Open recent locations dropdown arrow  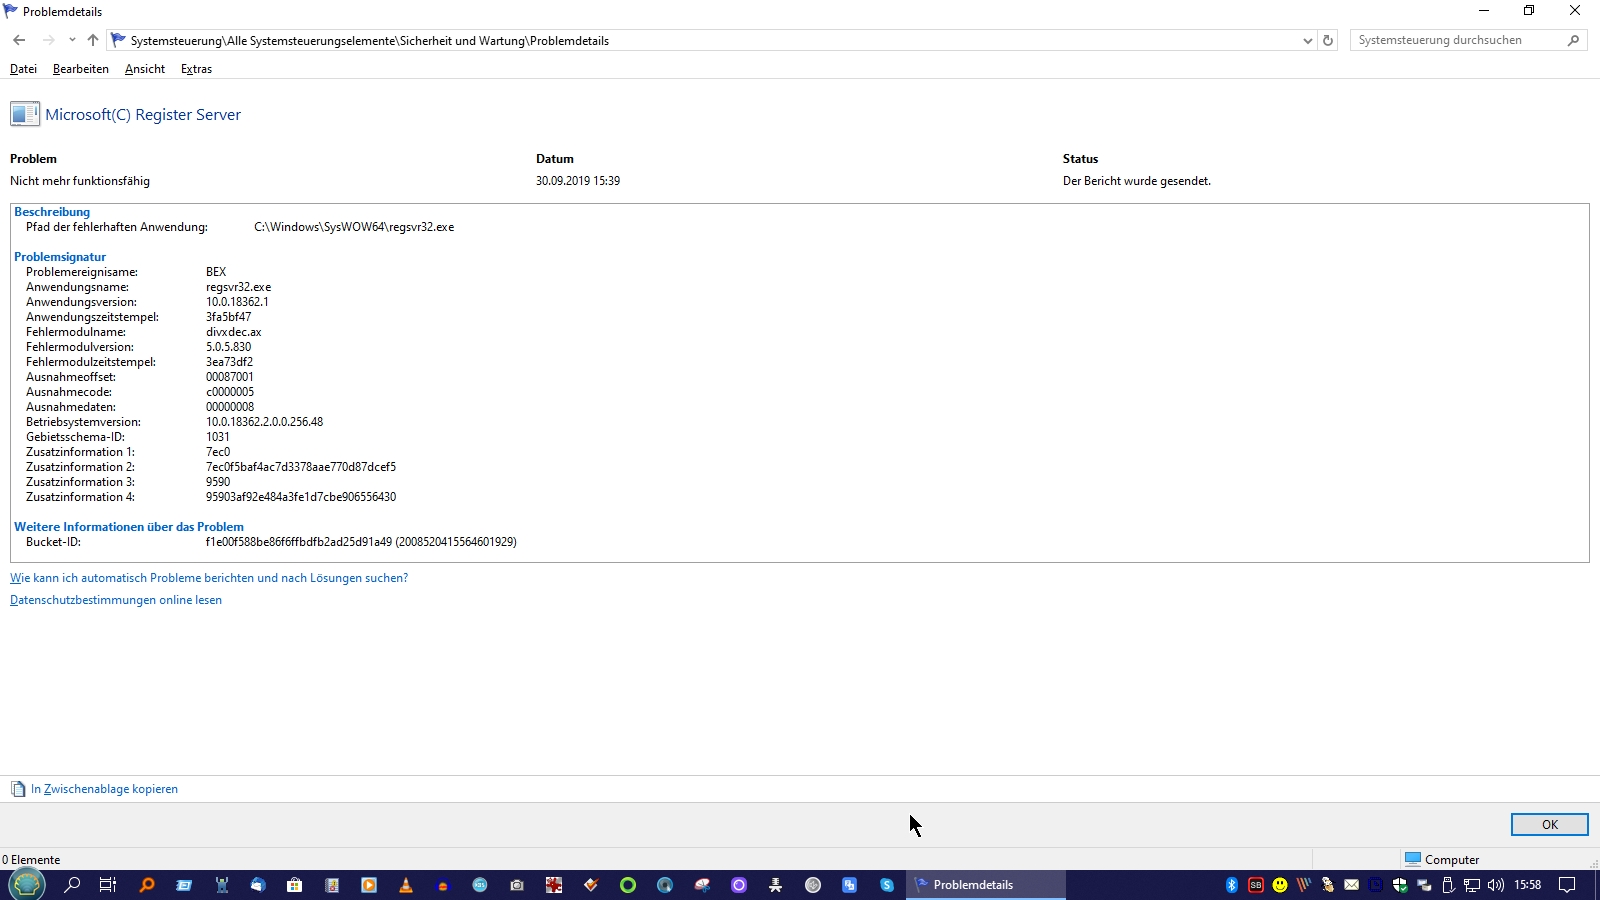(x=72, y=40)
